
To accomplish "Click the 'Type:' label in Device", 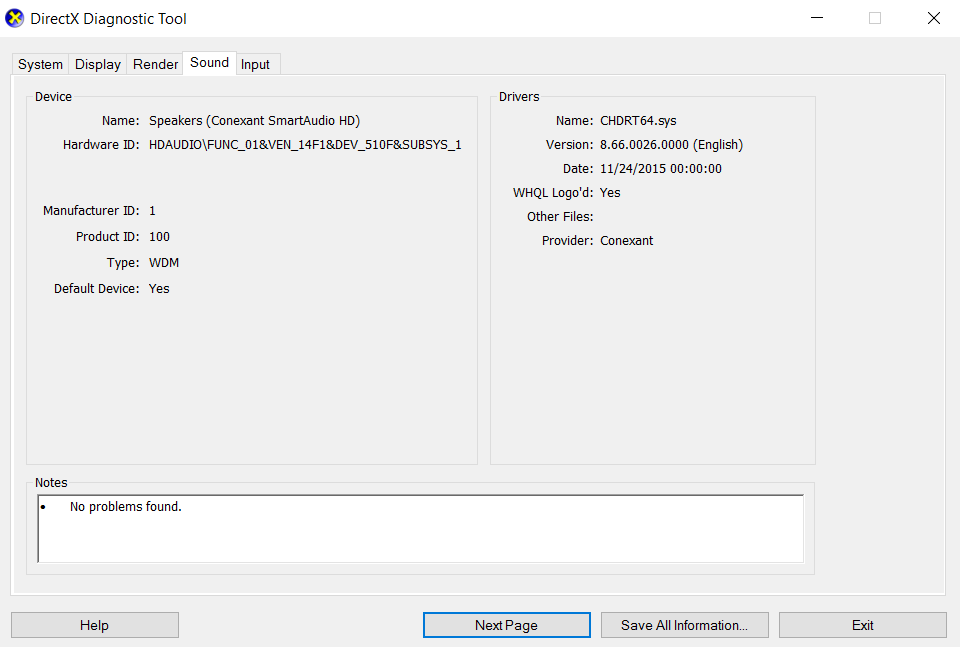I will pos(123,263).
